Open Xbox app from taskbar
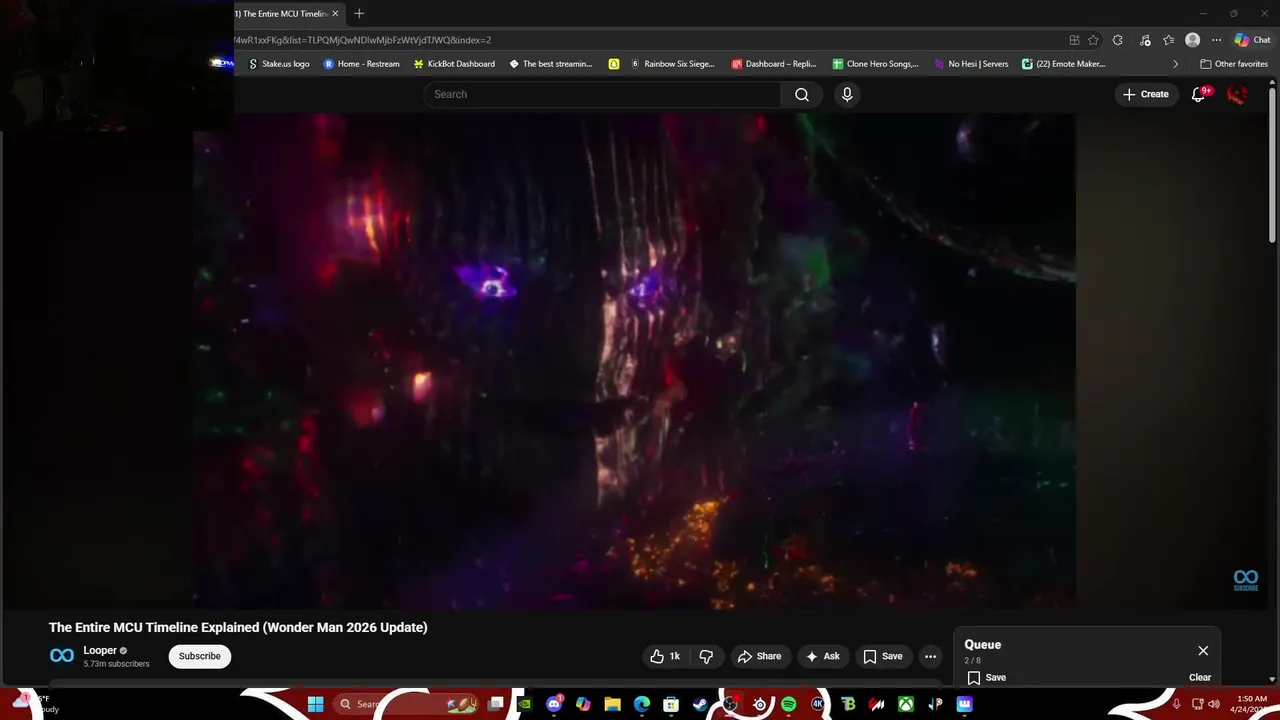This screenshot has height=720, width=1280. [x=905, y=704]
